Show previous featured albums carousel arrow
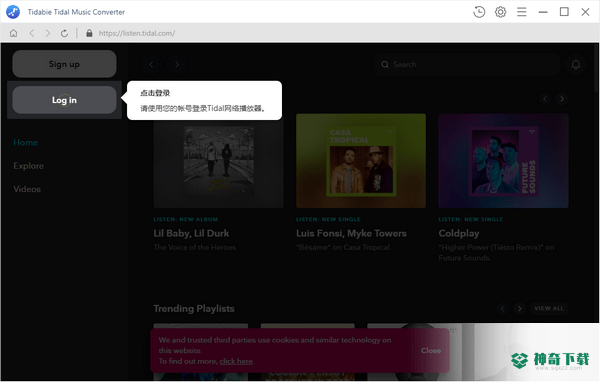The width and height of the screenshot is (600, 382). (x=545, y=99)
